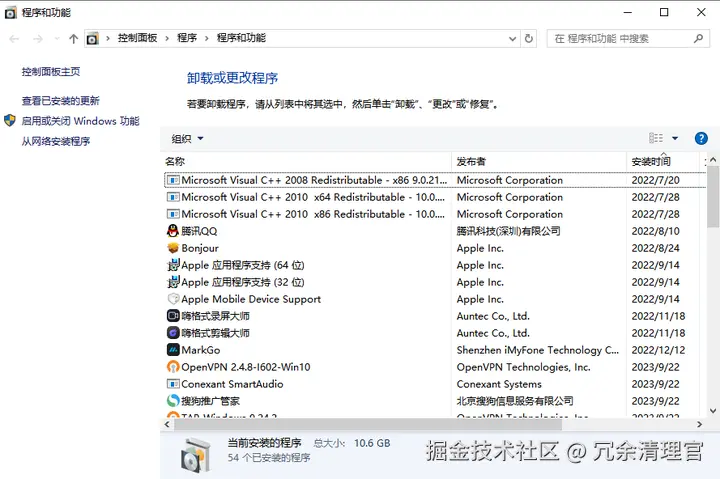Click the Visual C++ 2010 x64 icon

[x=173, y=197]
